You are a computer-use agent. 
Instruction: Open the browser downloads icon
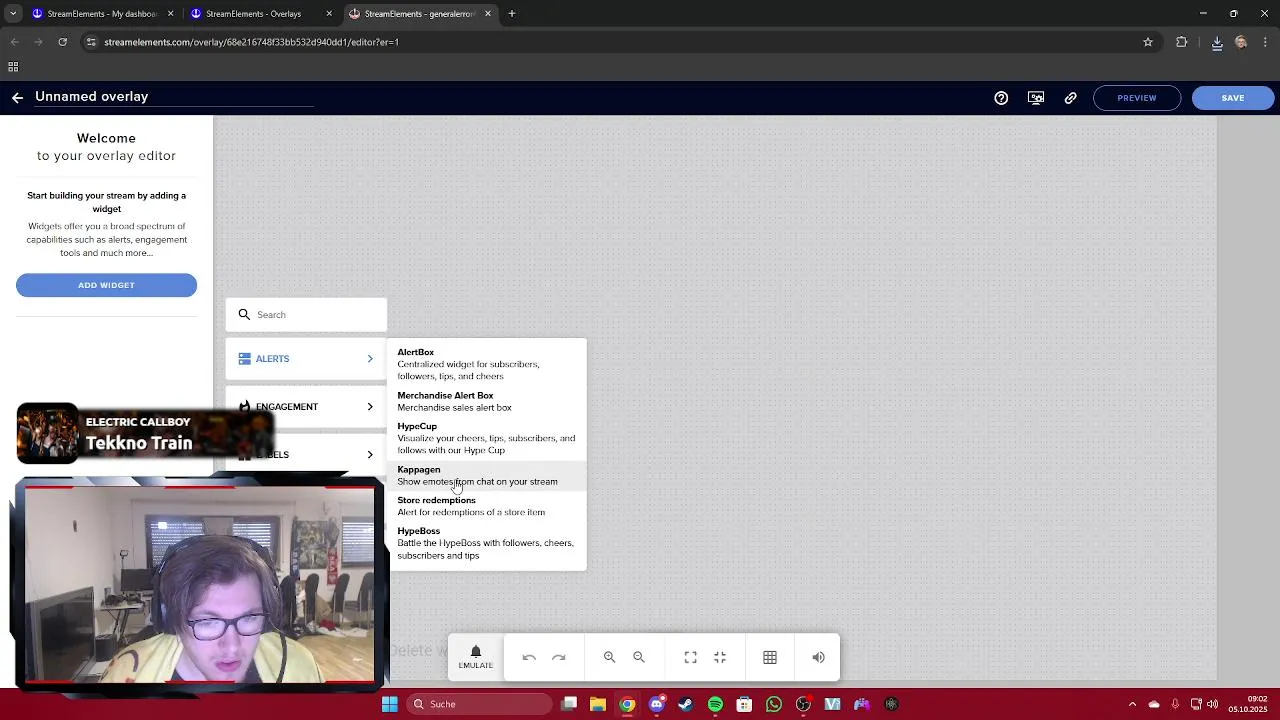(x=1217, y=42)
